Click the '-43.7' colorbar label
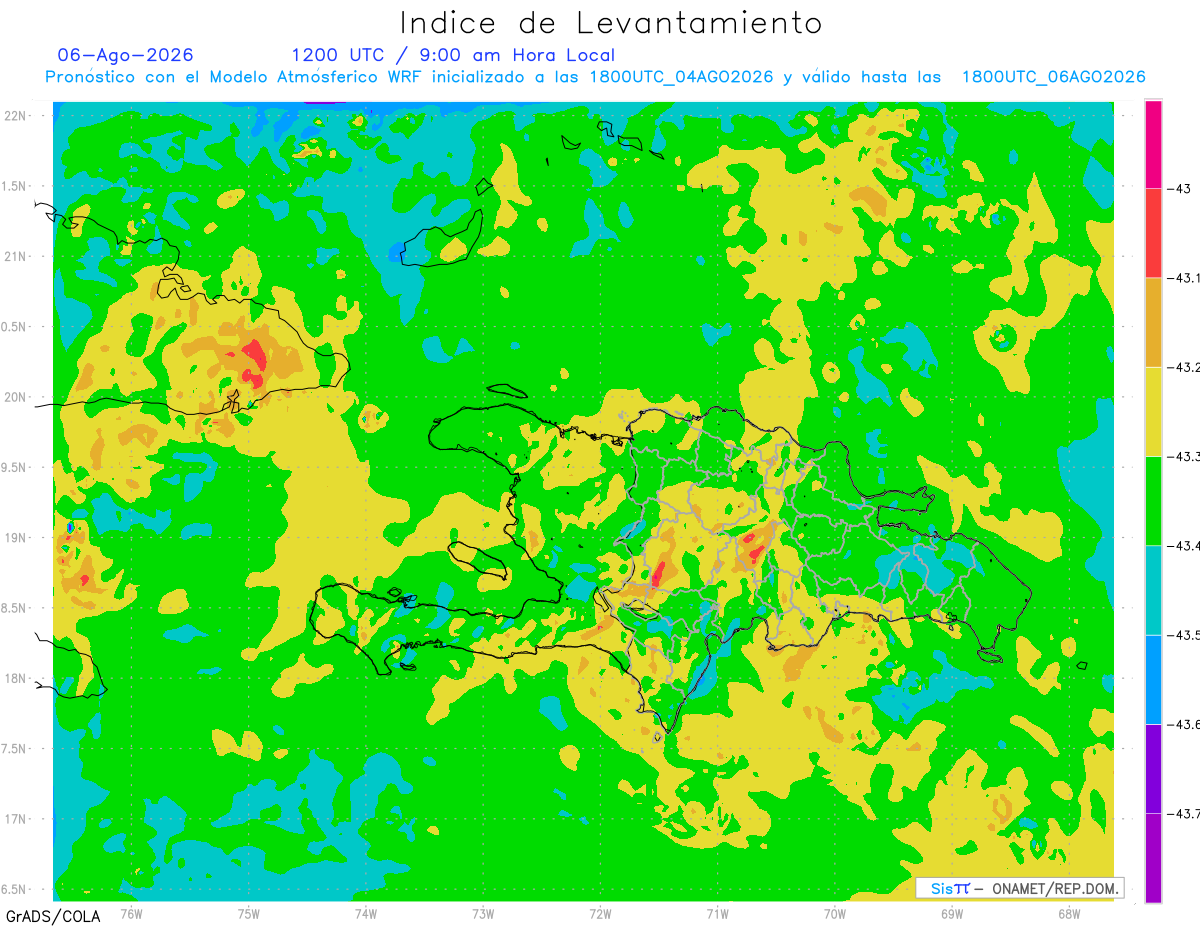 (x=1182, y=813)
